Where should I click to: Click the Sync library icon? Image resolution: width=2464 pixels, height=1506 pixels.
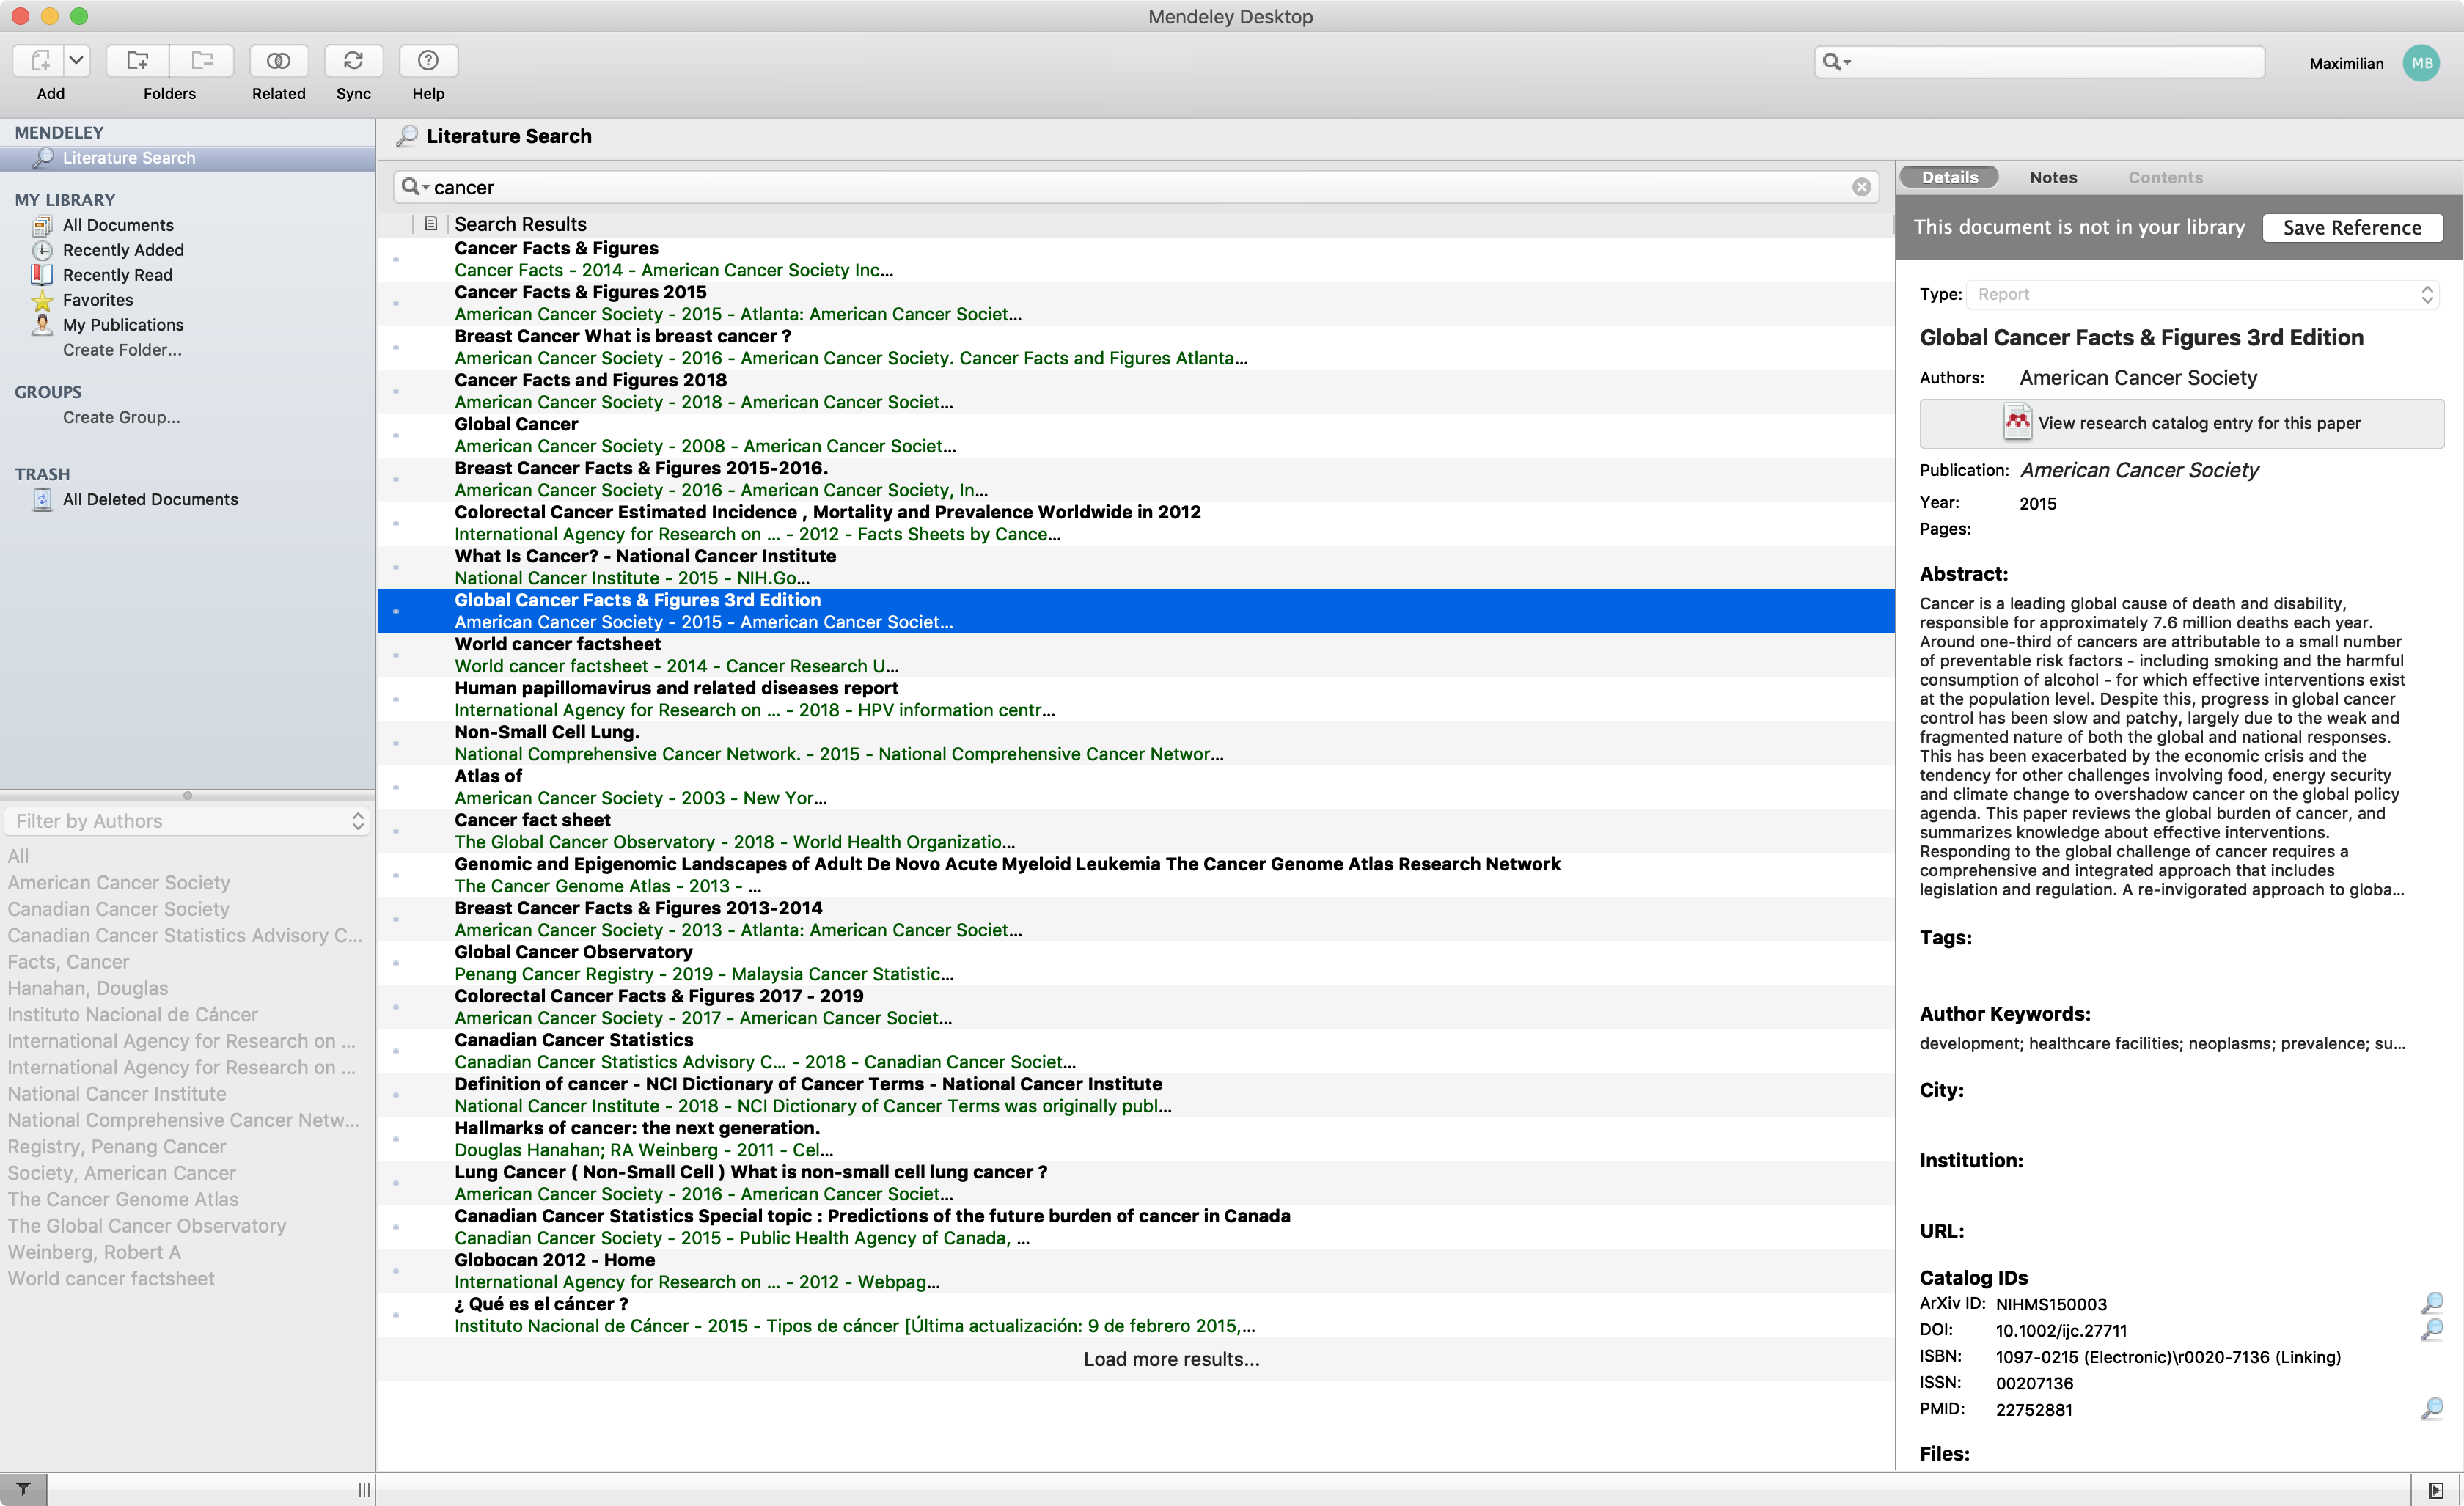[x=353, y=61]
